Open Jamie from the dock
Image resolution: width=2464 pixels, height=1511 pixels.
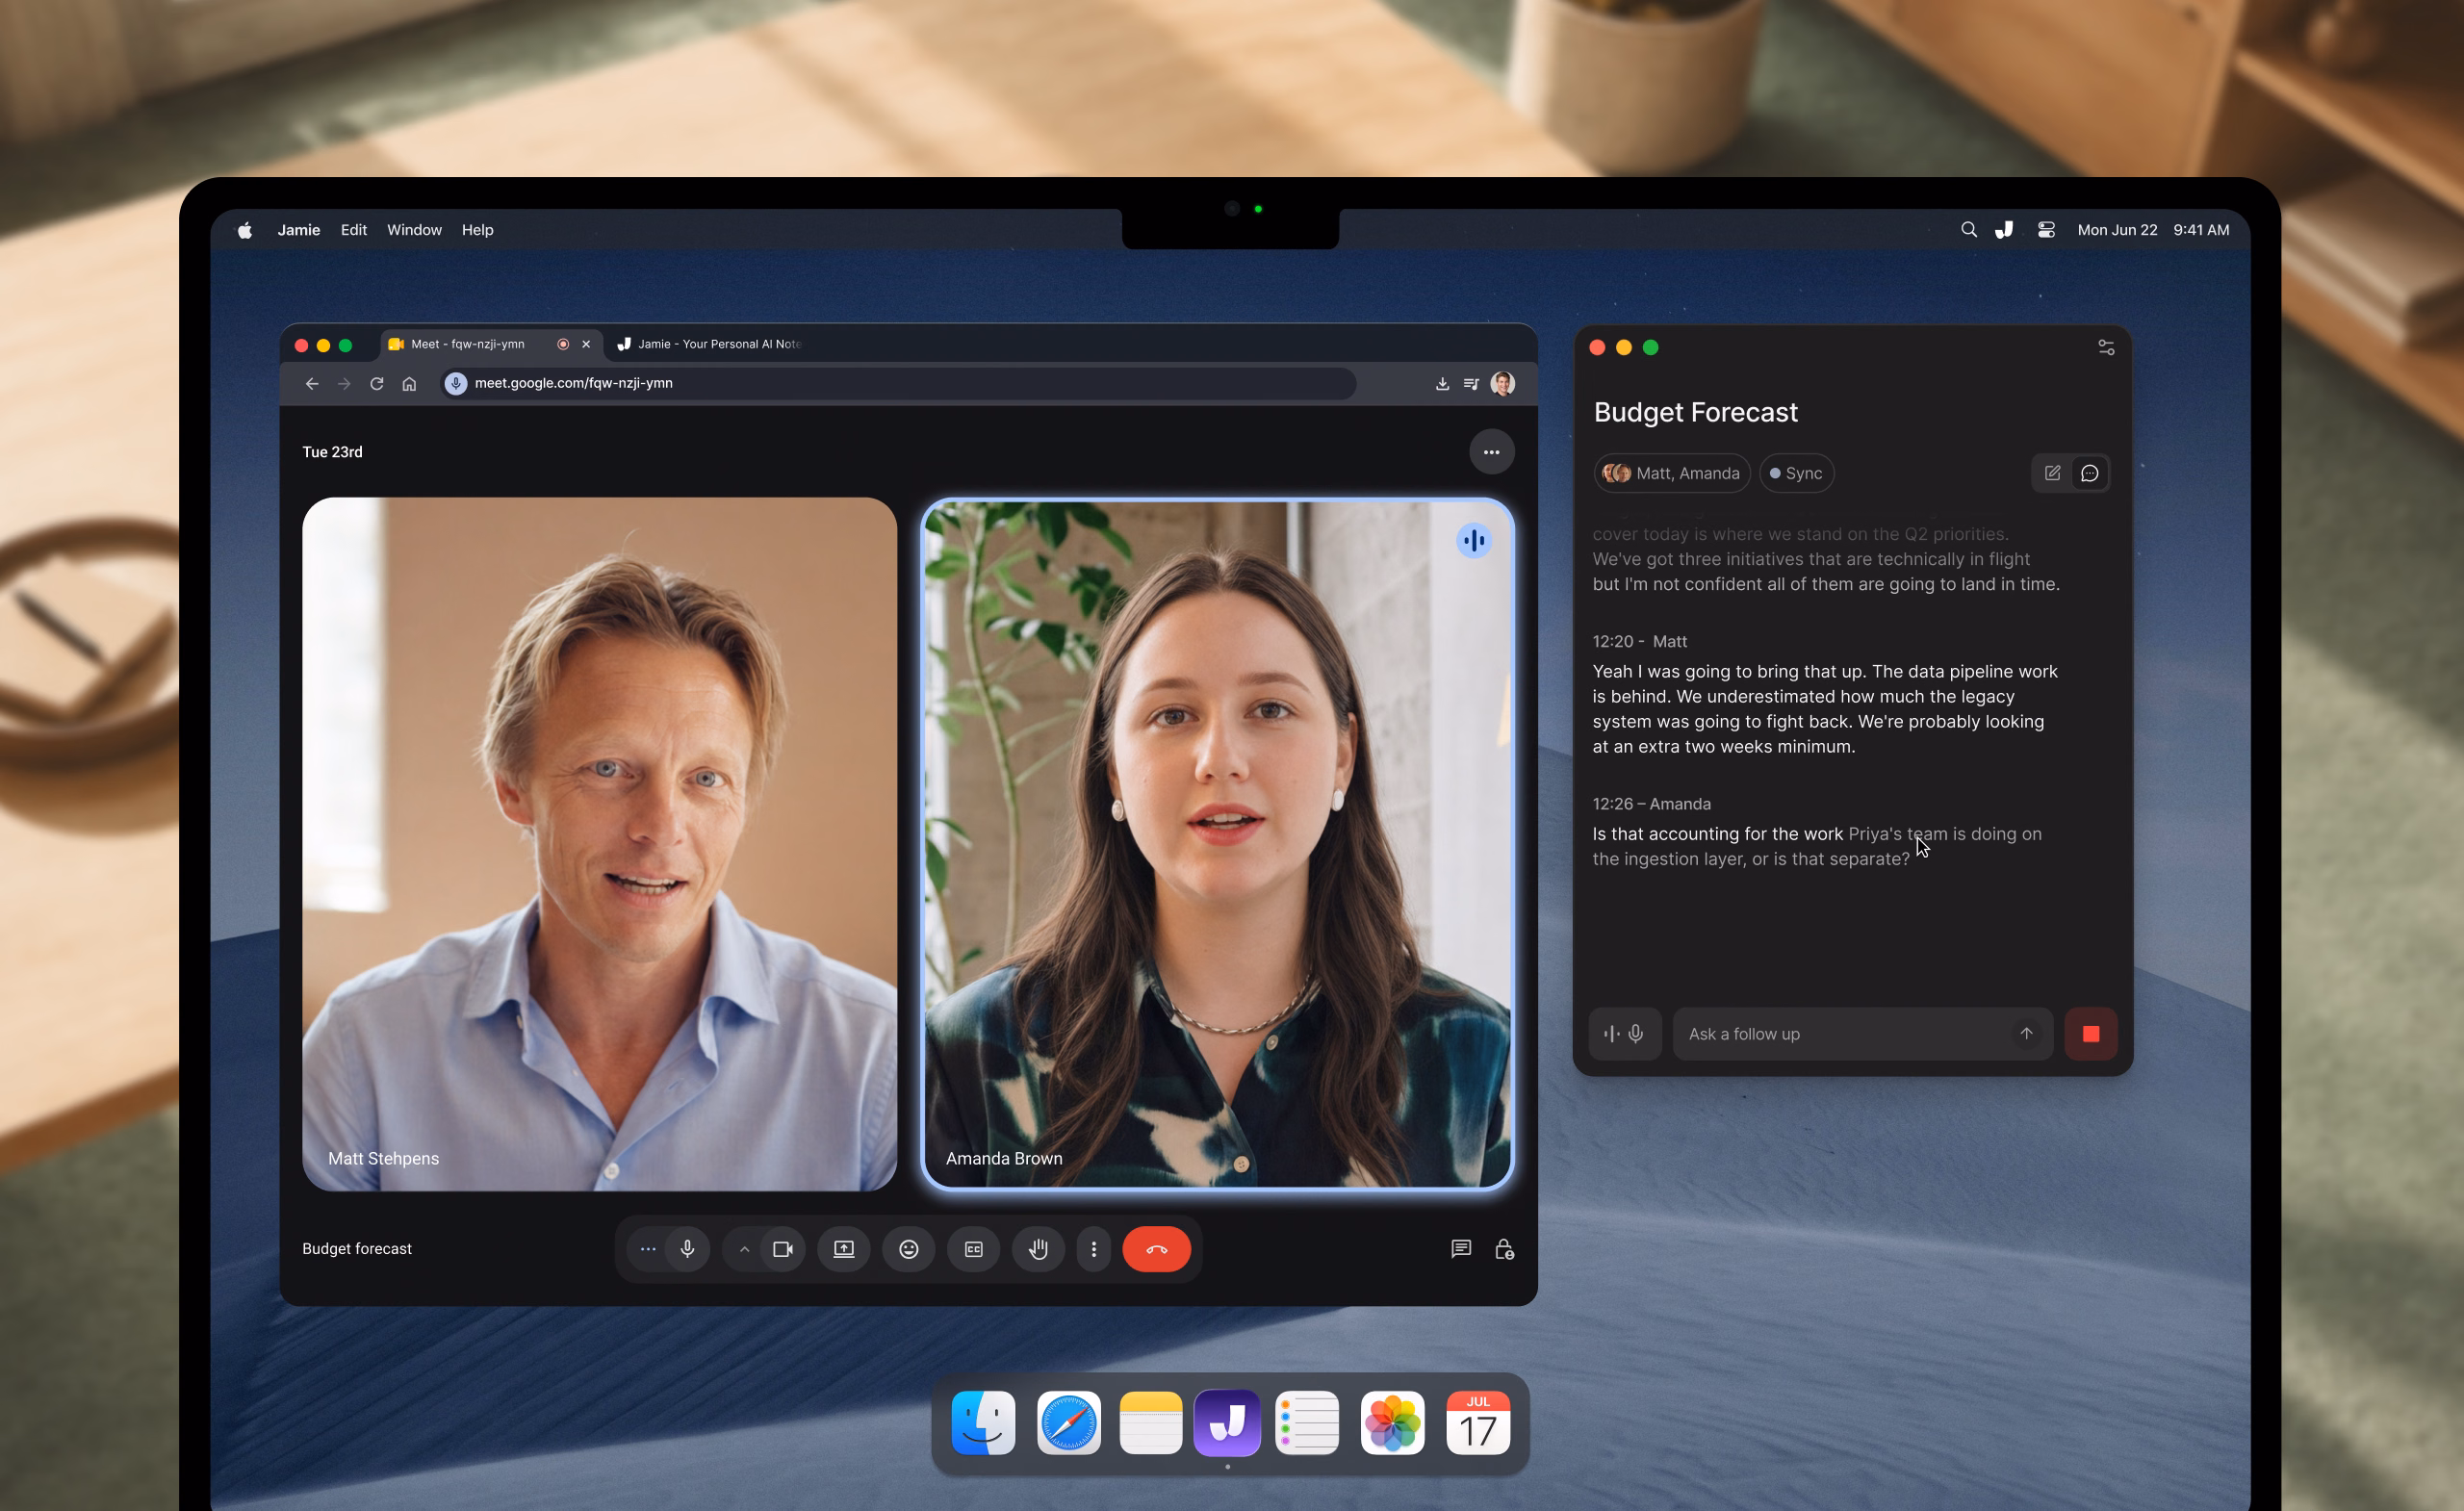coord(1227,1423)
